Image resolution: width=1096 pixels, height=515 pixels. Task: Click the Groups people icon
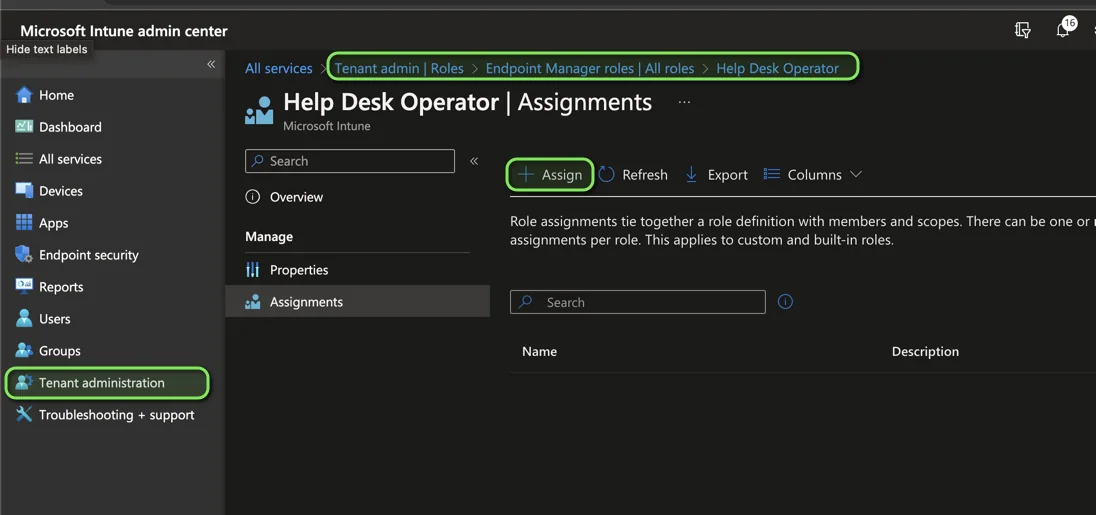tap(24, 350)
